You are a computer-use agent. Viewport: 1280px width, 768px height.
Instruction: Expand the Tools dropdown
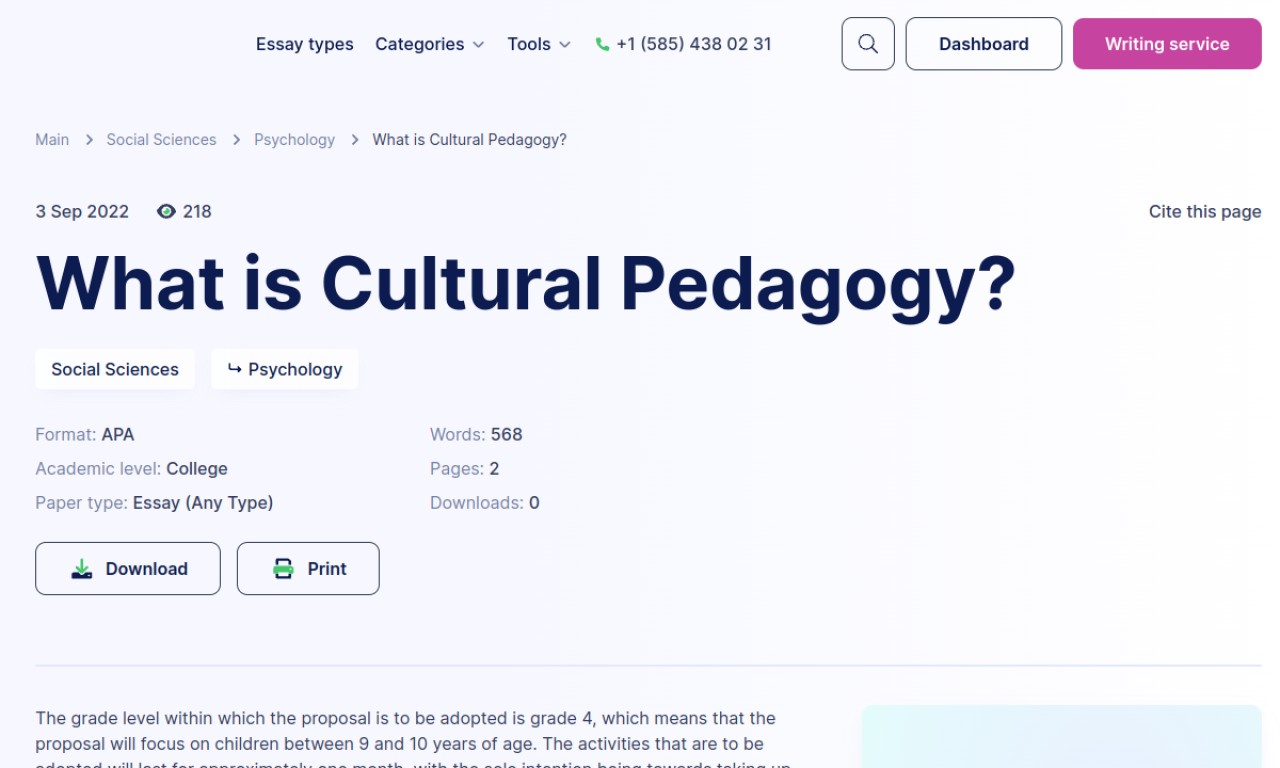coord(539,44)
